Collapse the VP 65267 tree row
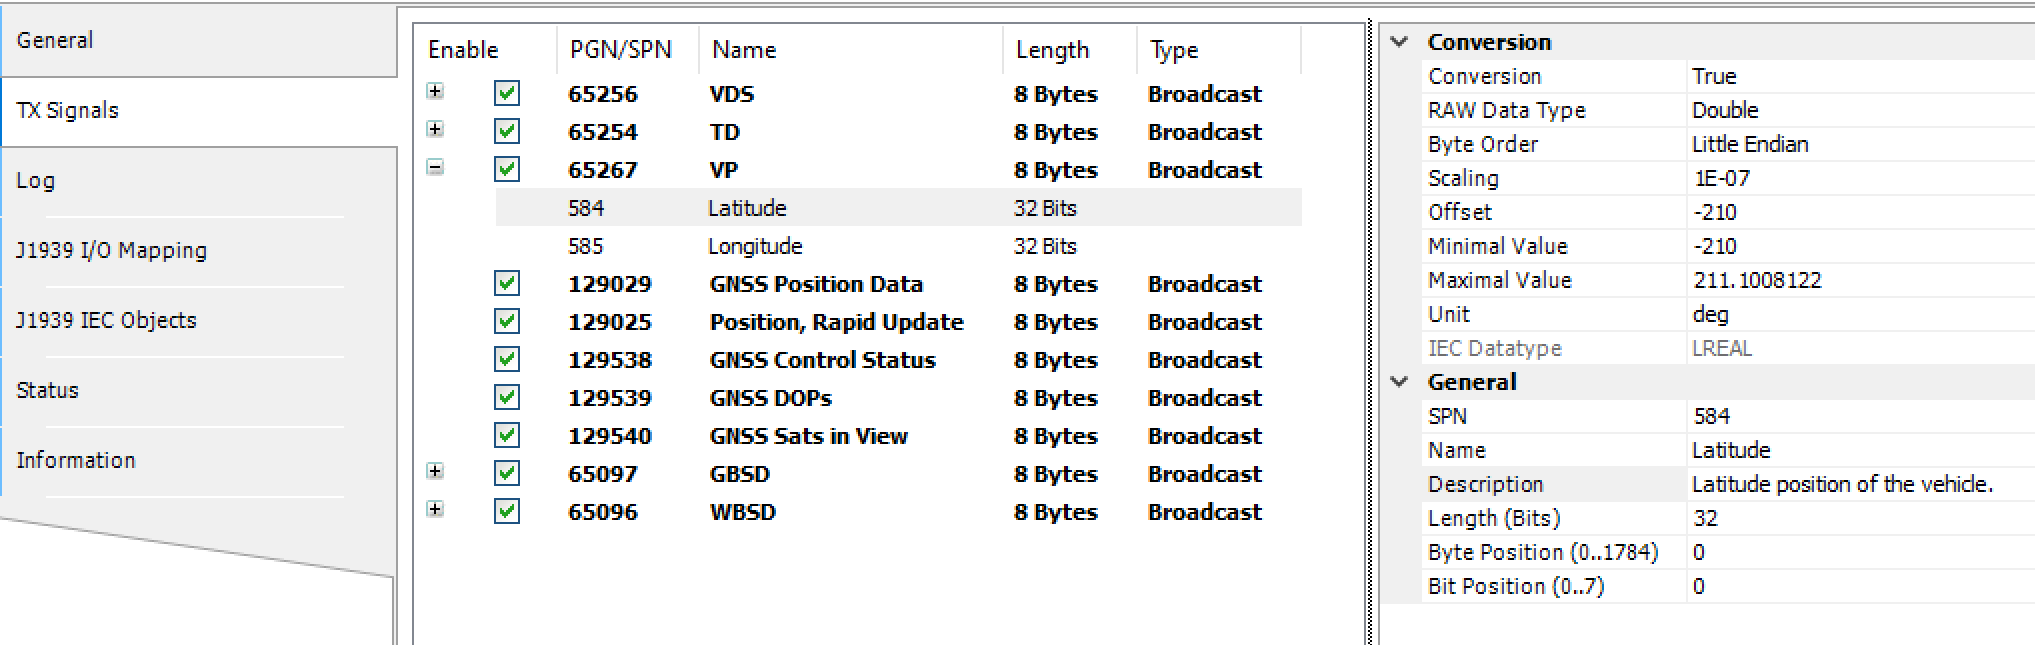The height and width of the screenshot is (645, 2035). [435, 168]
